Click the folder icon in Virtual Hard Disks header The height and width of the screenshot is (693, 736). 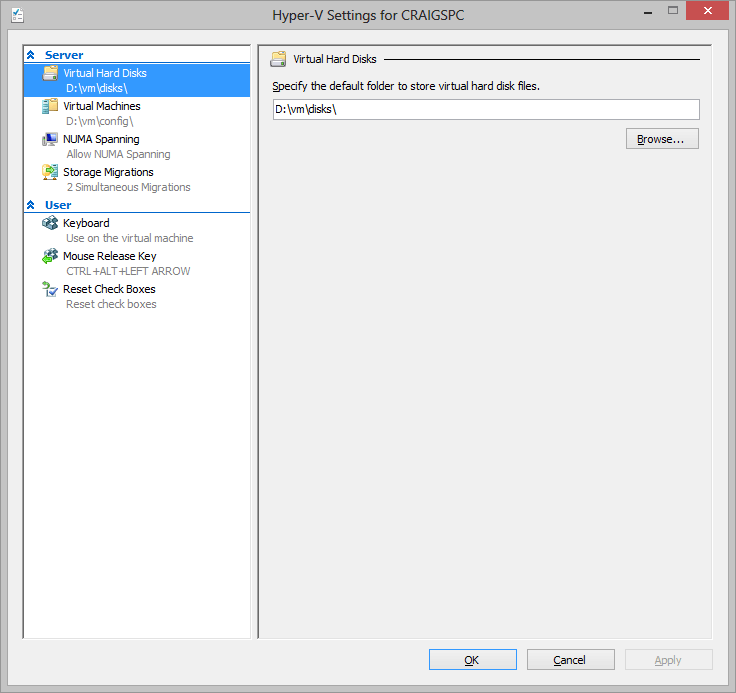click(278, 59)
